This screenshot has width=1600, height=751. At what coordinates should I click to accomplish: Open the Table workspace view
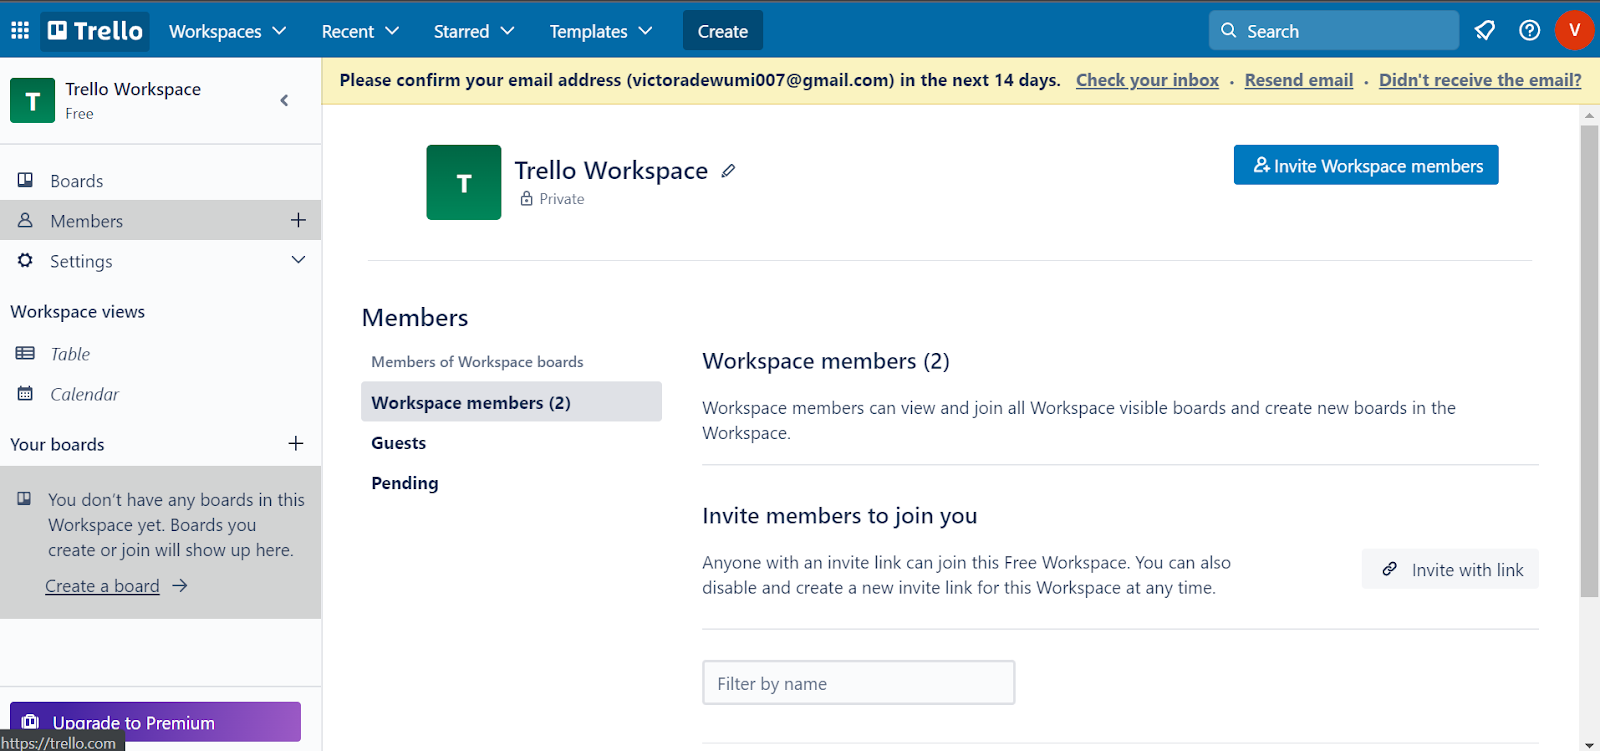160,353
